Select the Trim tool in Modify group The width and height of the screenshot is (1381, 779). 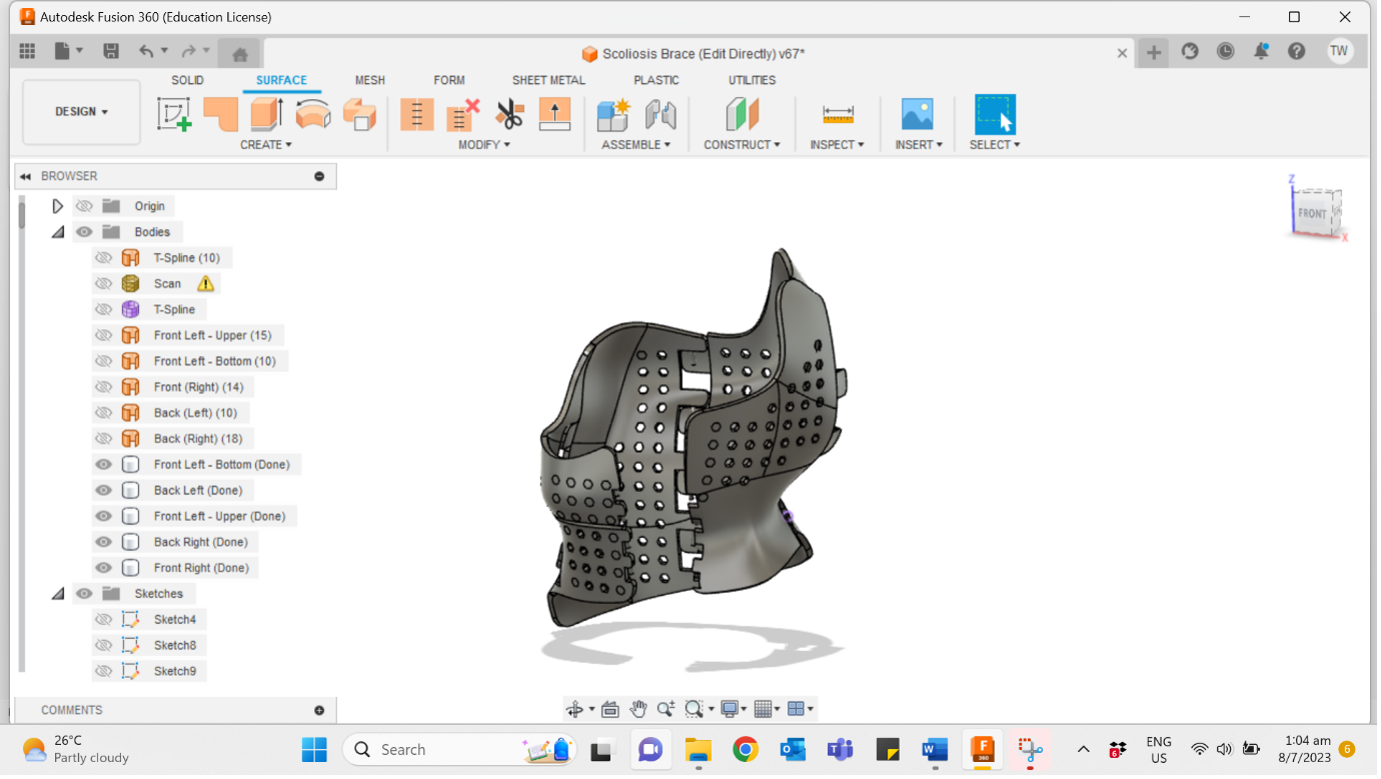coord(462,113)
